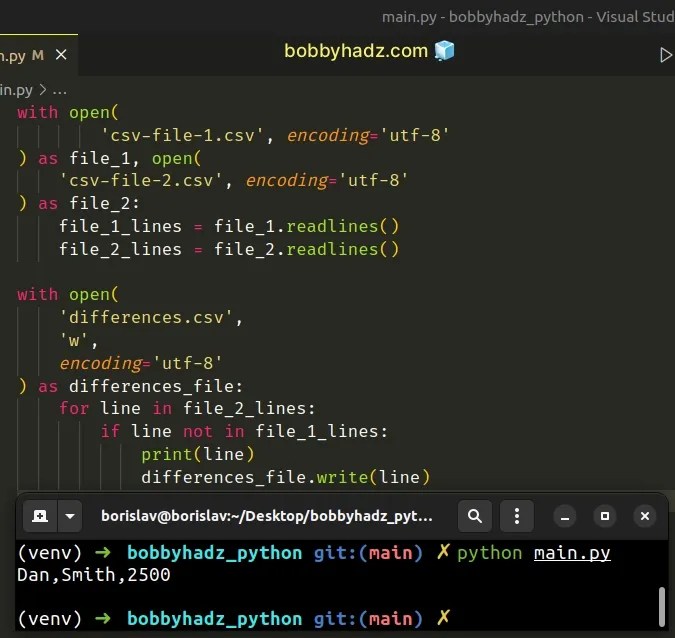Screen dimensions: 675x638
Task: Click 'w' mode string argument
Action: tap(74, 341)
